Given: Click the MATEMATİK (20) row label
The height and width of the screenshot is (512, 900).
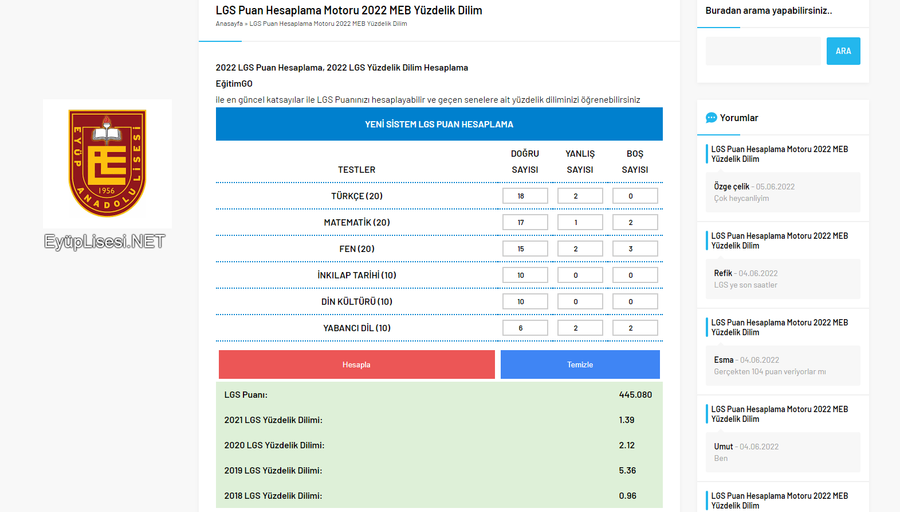Looking at the screenshot, I should tap(357, 222).
